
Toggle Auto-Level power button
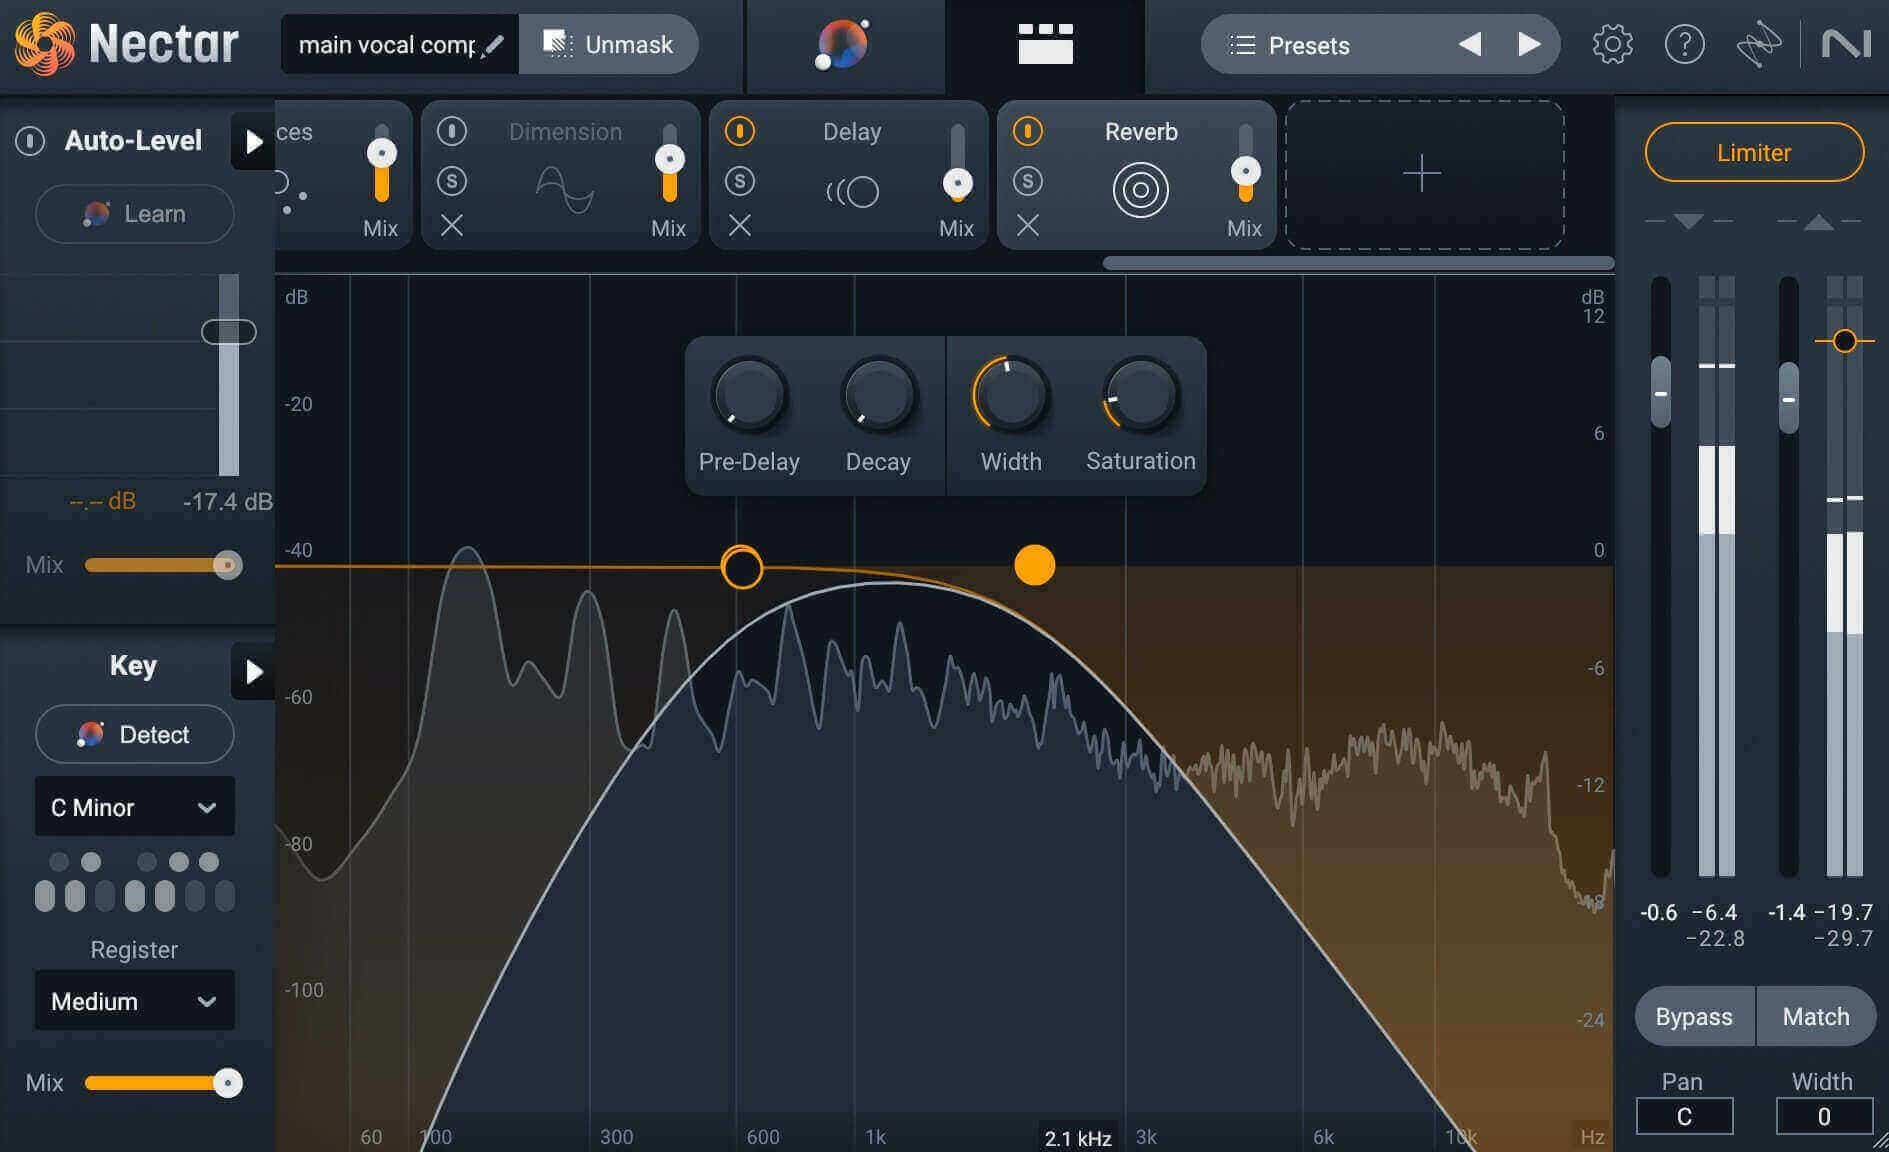(30, 141)
